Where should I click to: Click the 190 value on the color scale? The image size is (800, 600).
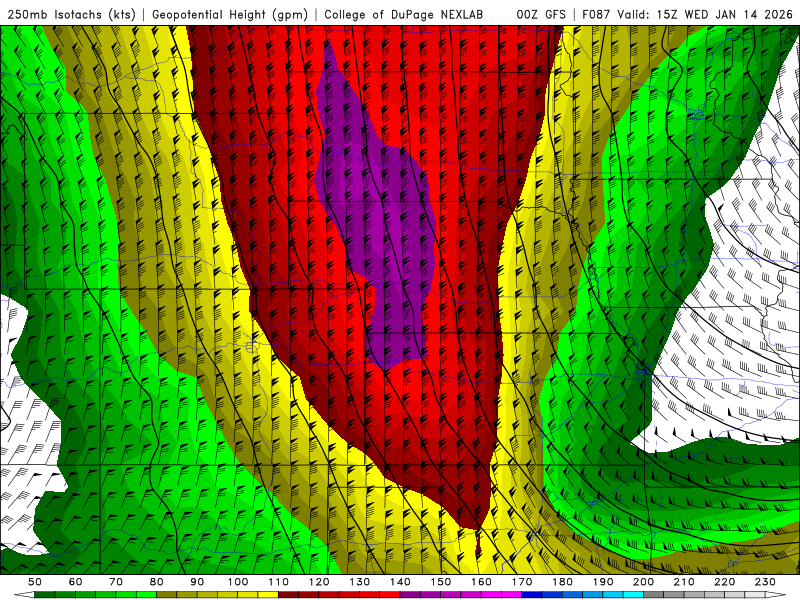tap(603, 582)
